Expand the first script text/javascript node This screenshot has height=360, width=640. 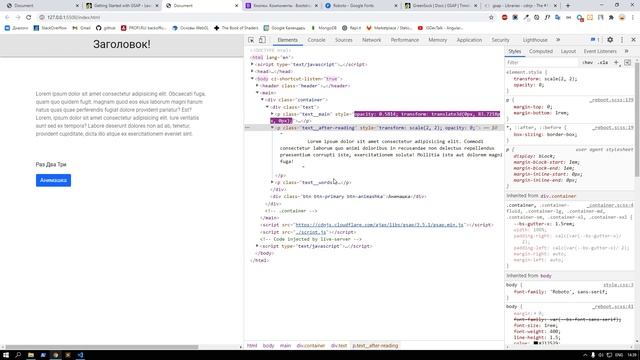pos(252,64)
